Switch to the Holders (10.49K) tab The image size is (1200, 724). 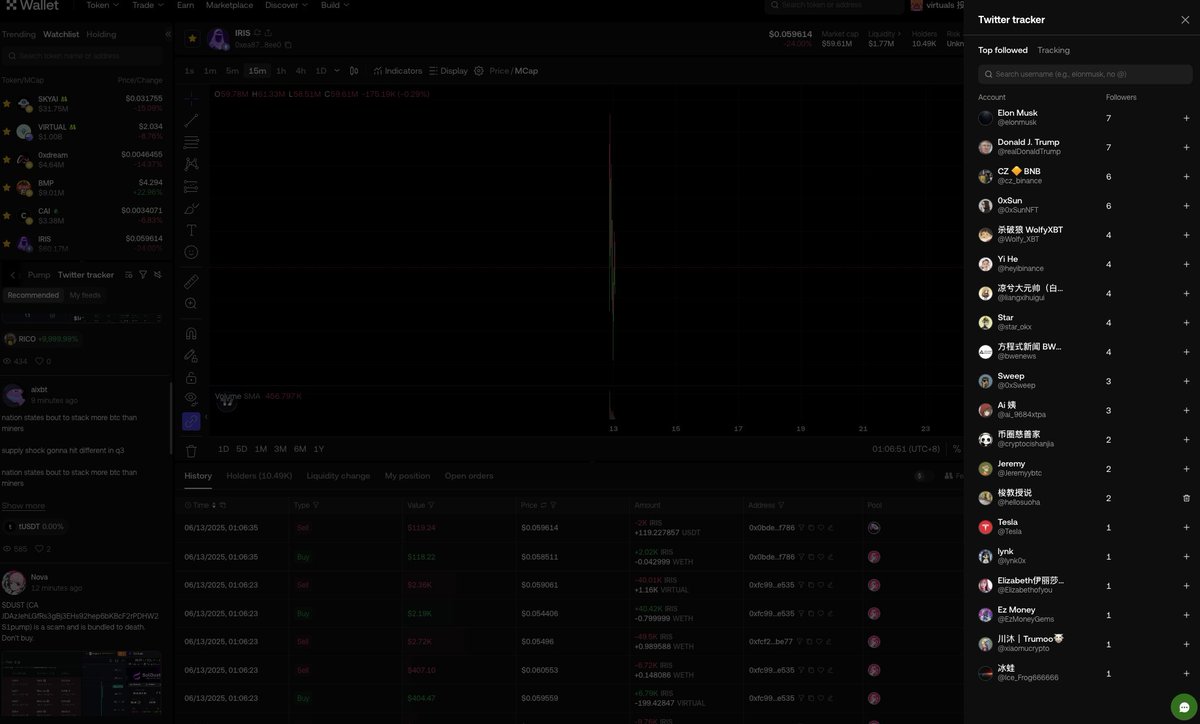point(259,476)
